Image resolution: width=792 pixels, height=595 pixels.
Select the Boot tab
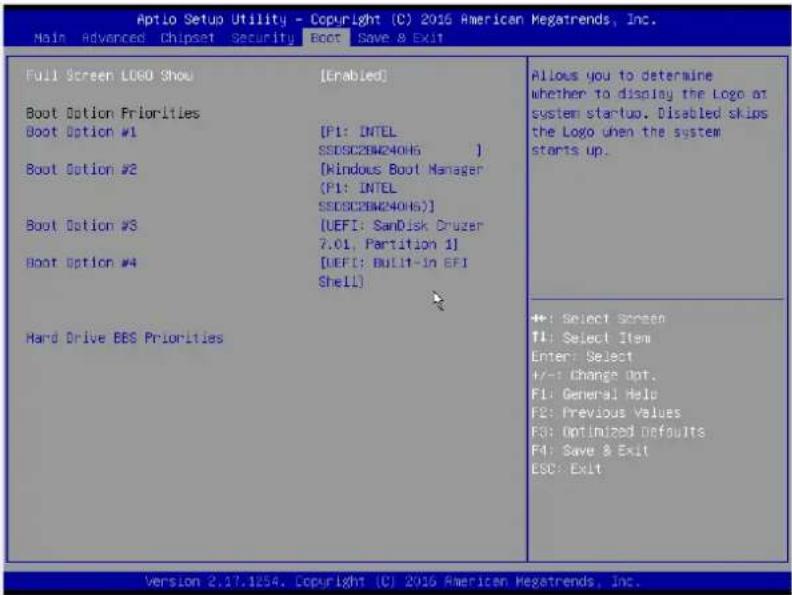click(x=326, y=38)
